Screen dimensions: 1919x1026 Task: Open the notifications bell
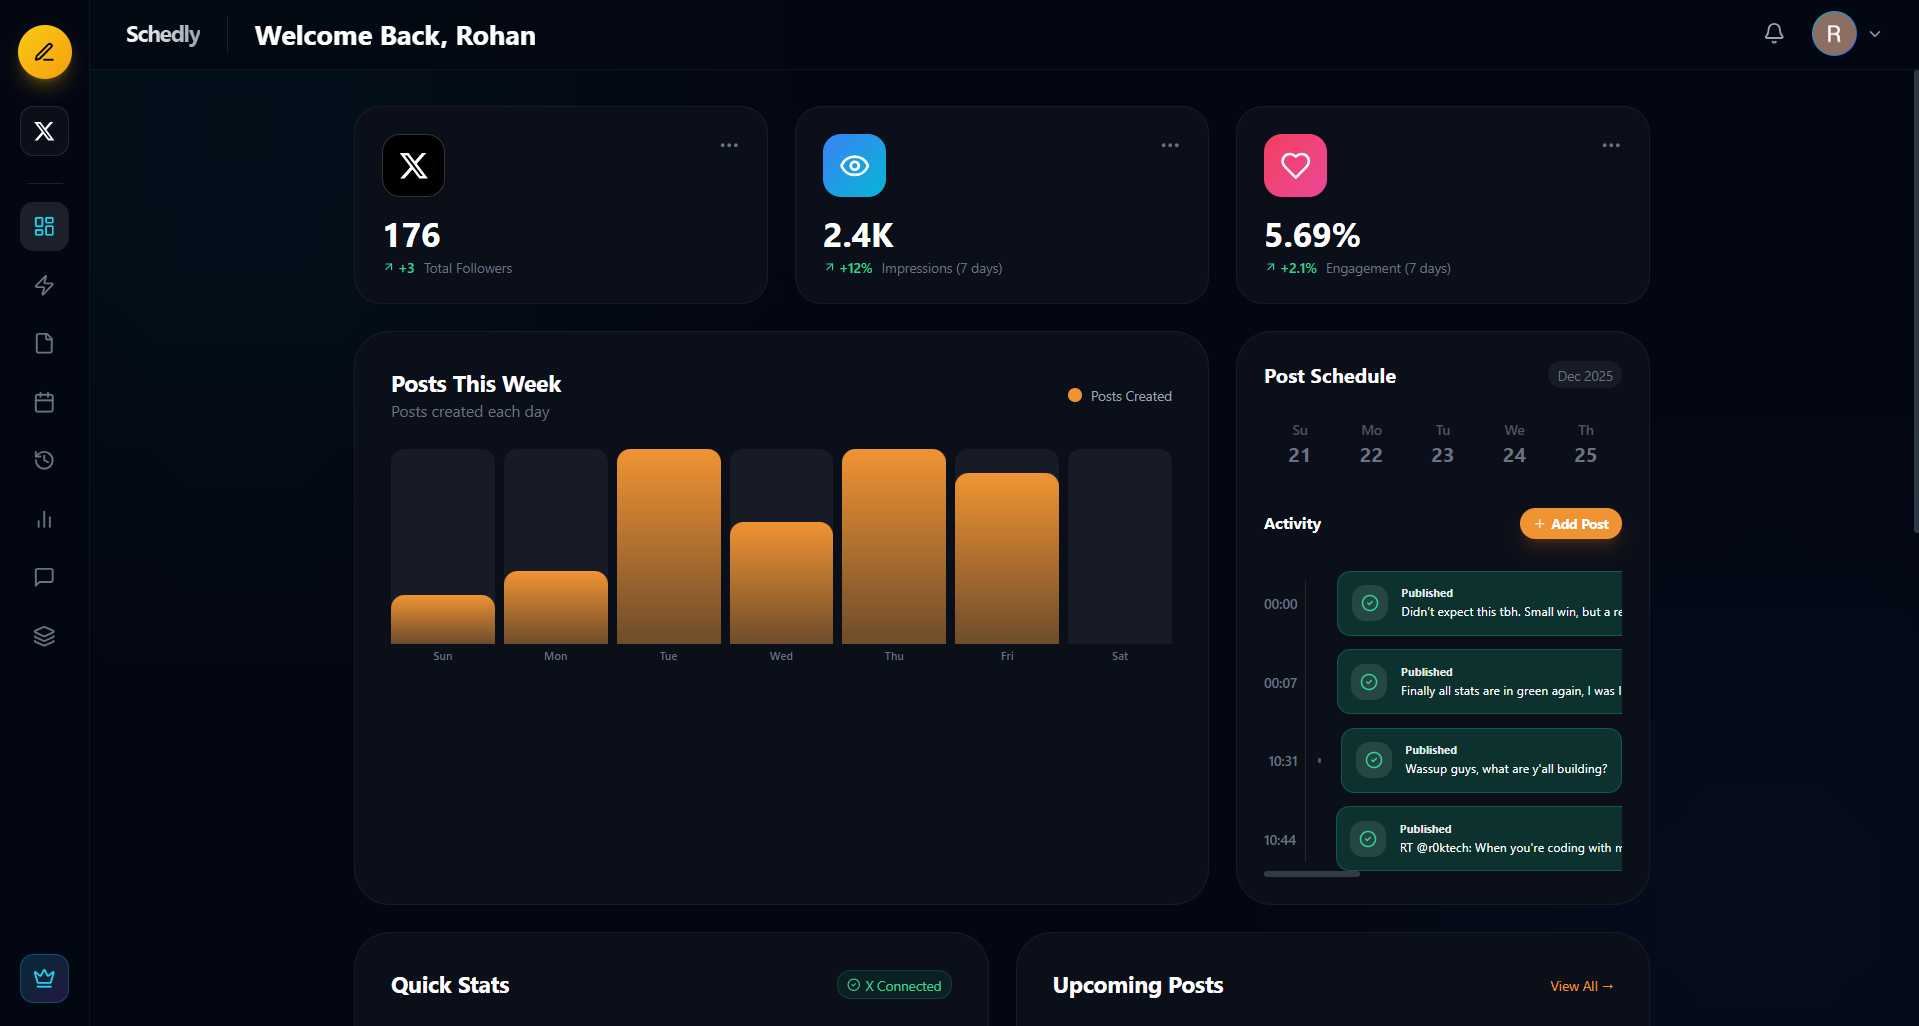[1773, 33]
